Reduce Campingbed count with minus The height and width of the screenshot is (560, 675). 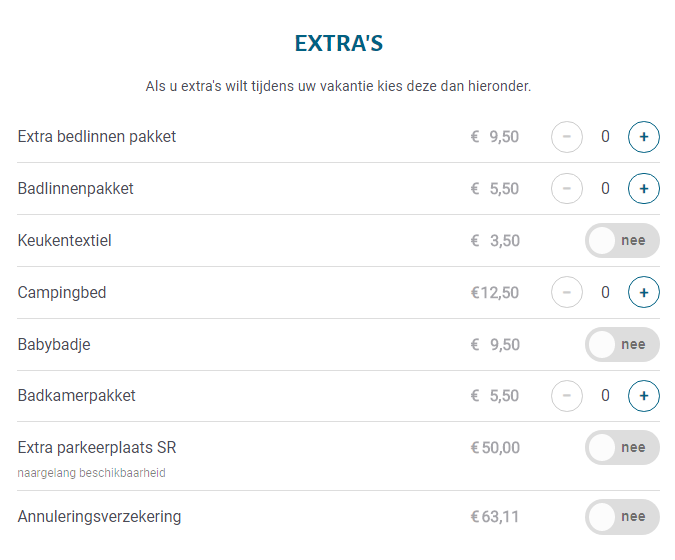[567, 293]
